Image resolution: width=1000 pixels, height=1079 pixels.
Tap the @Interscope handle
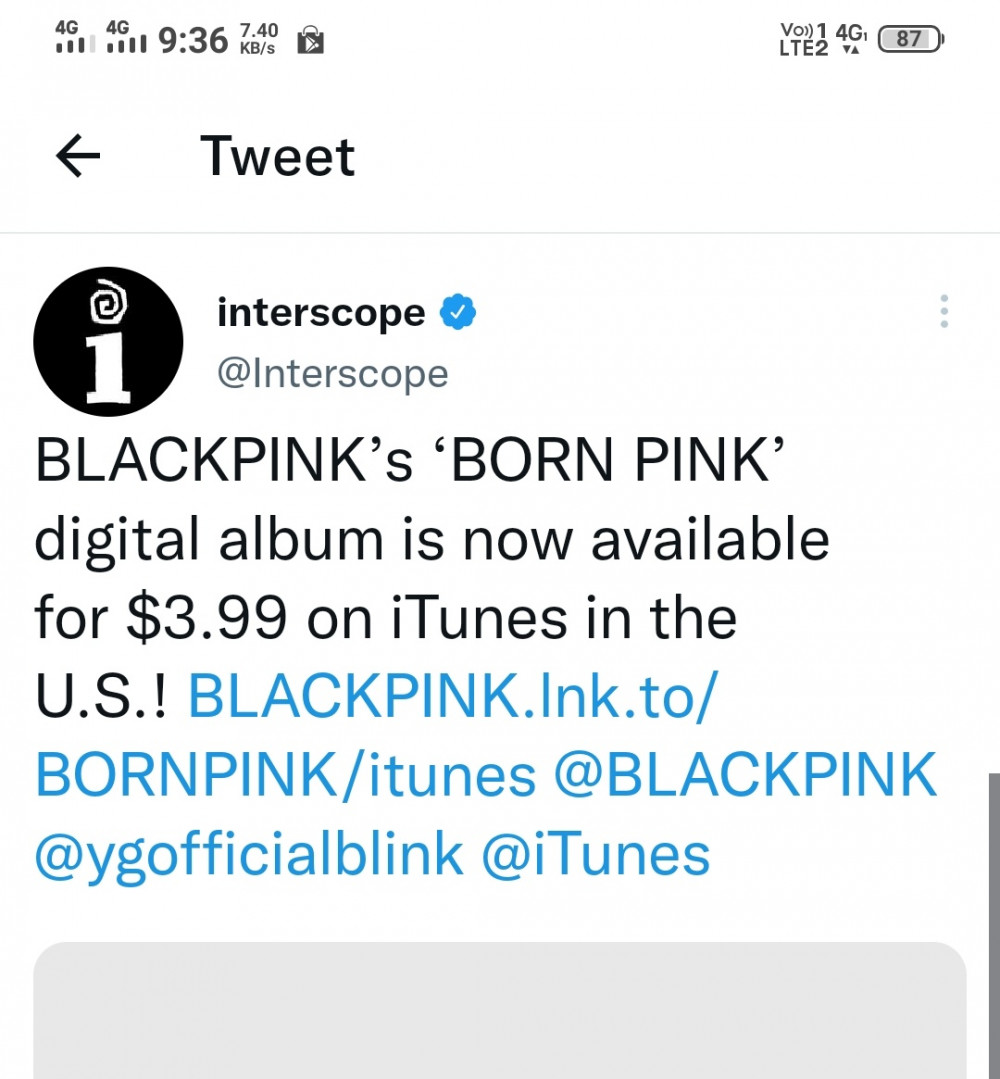click(332, 374)
